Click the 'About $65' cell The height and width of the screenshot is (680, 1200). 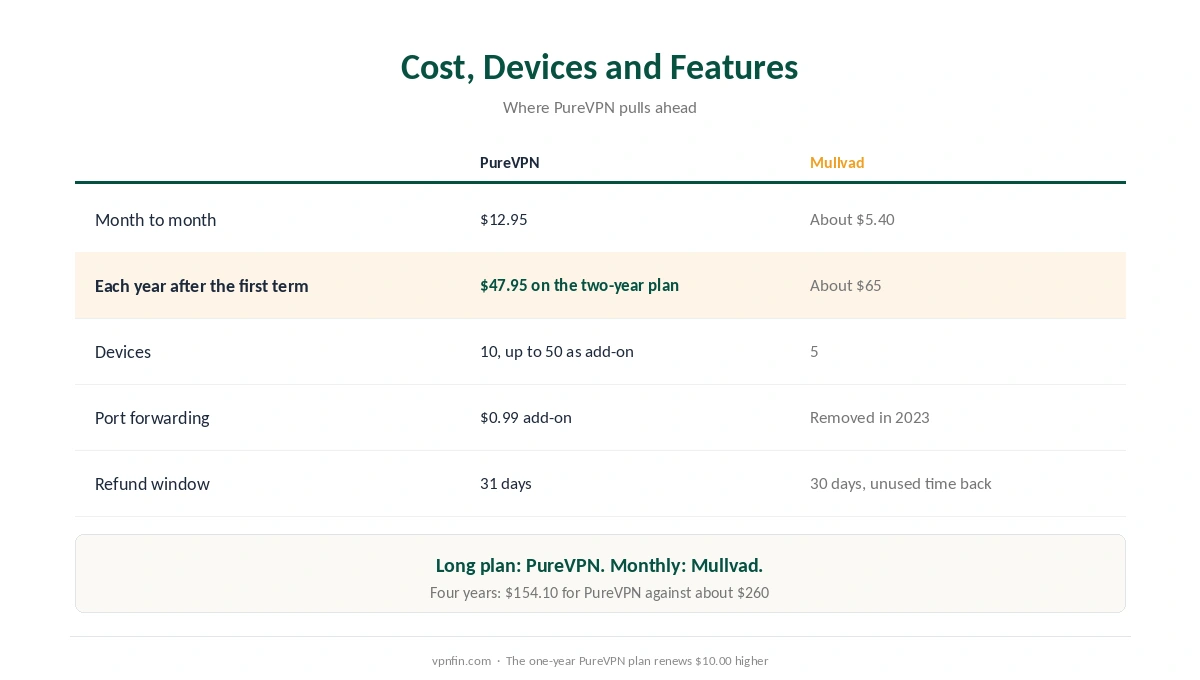(x=845, y=285)
